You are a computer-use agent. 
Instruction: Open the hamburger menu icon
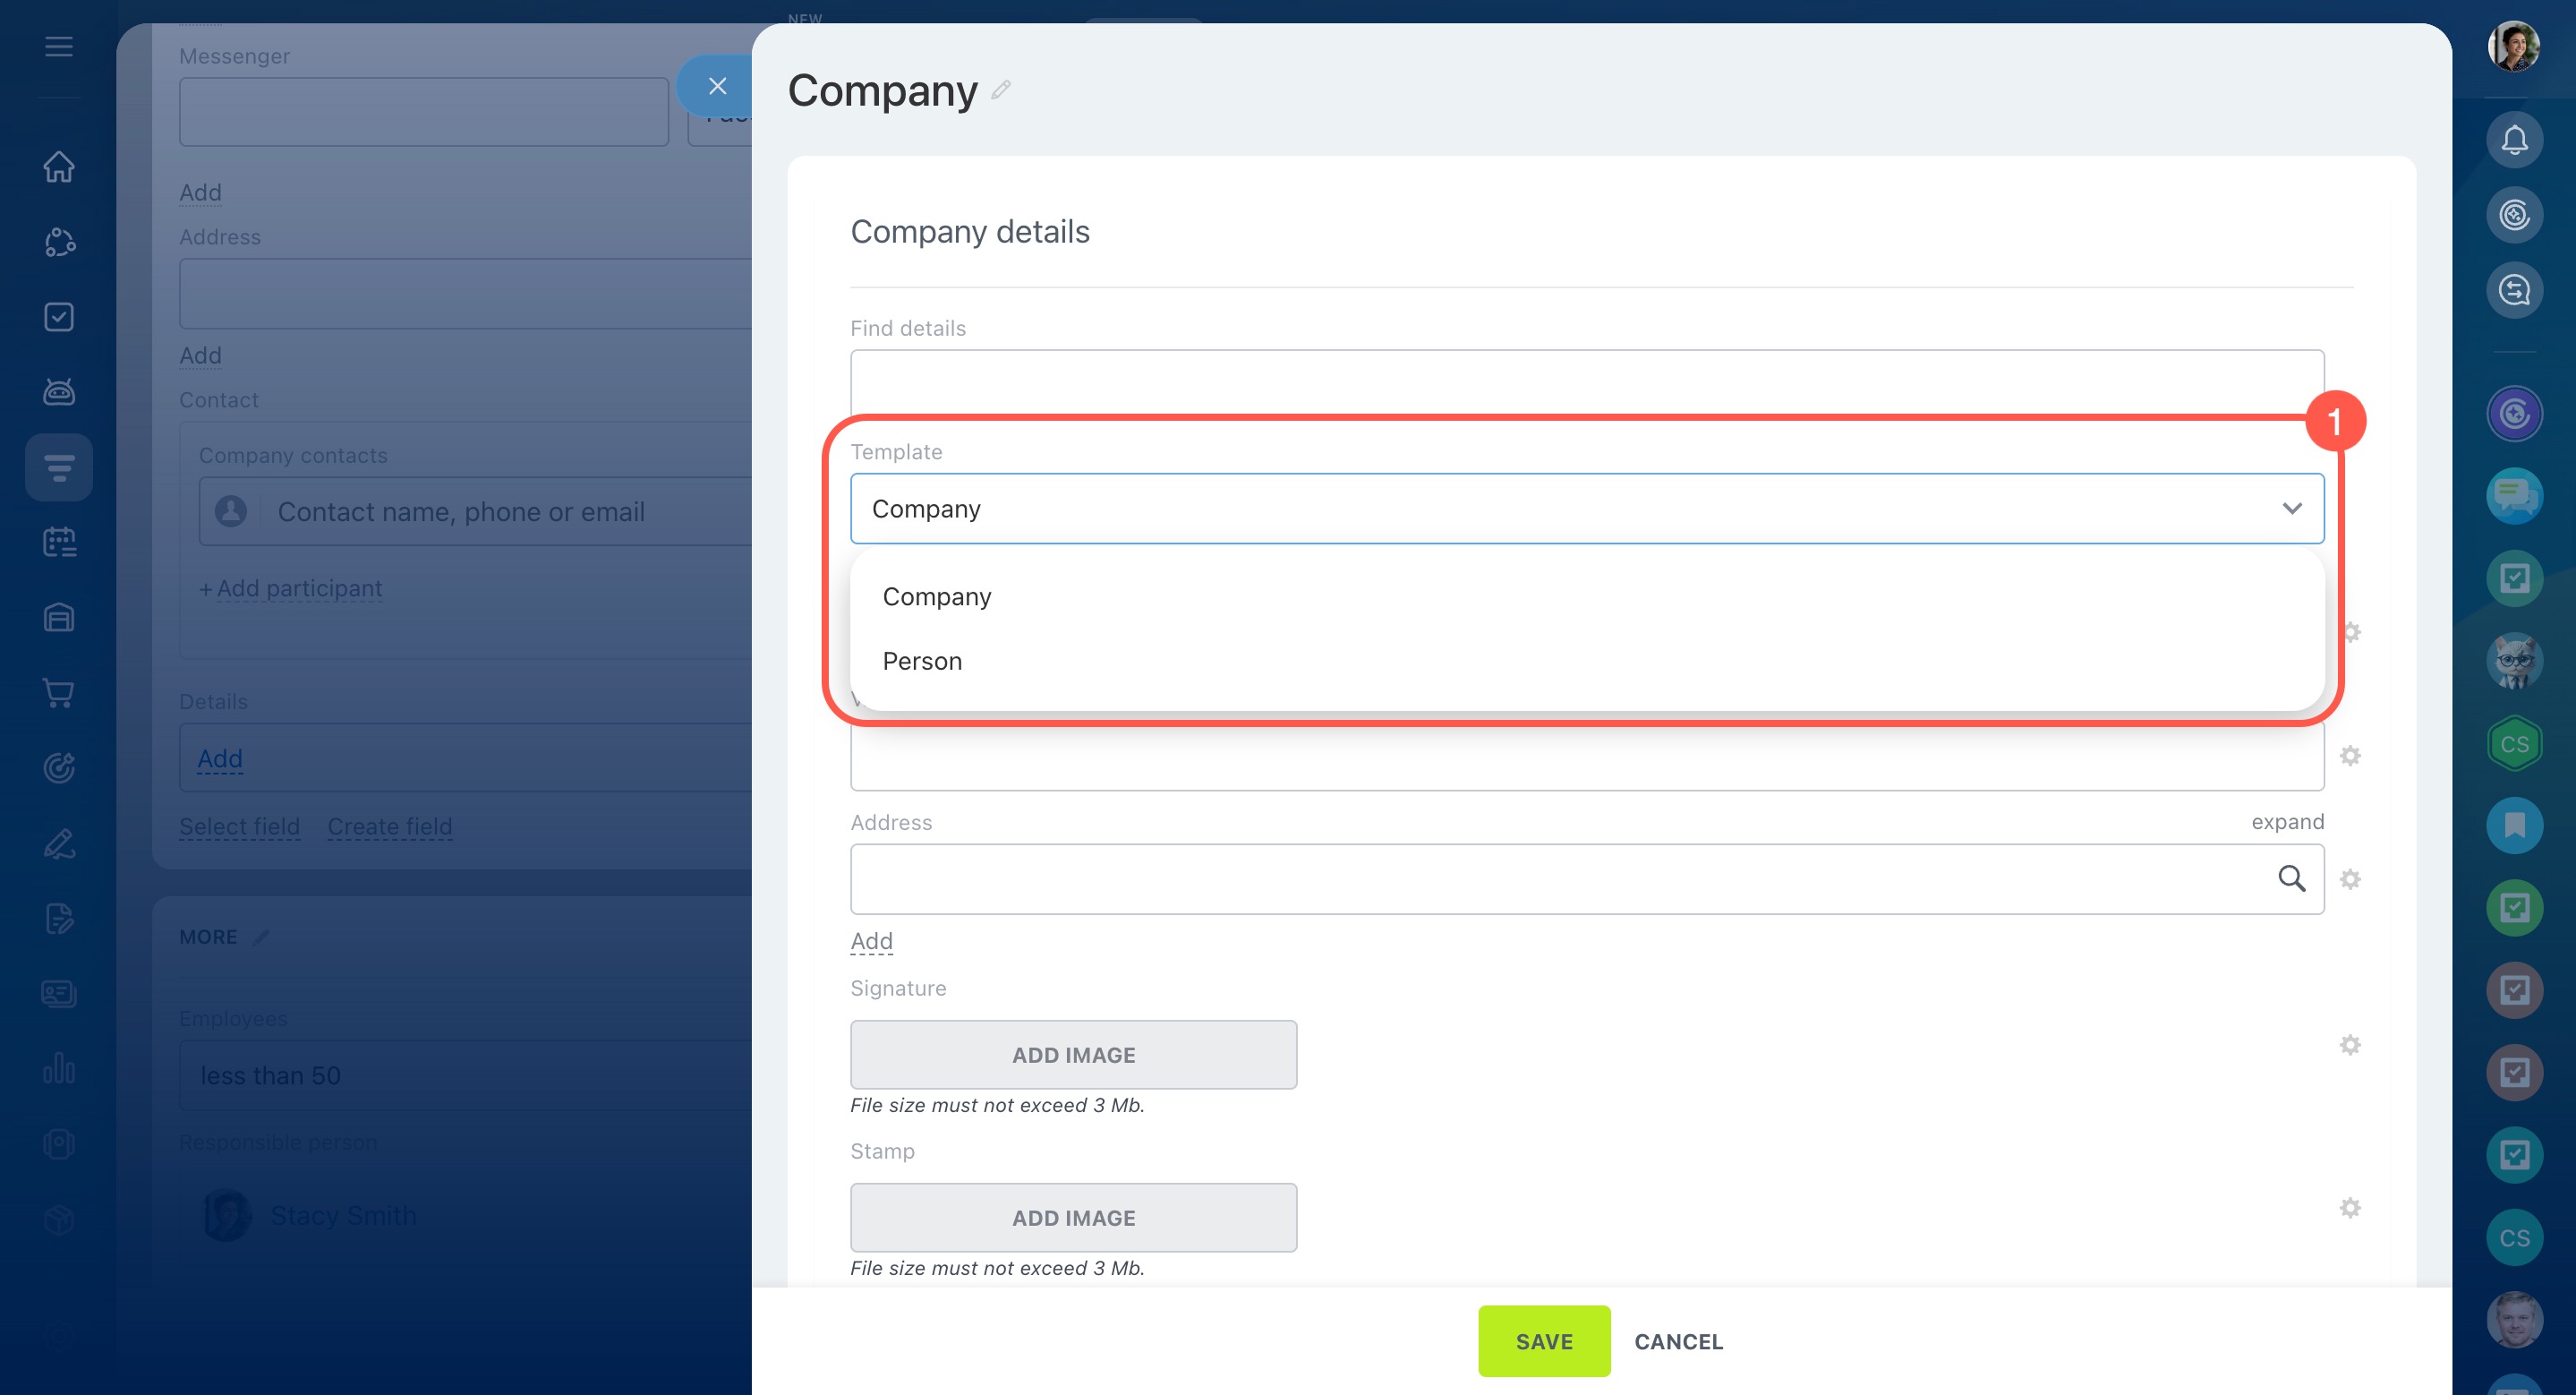point(59,47)
